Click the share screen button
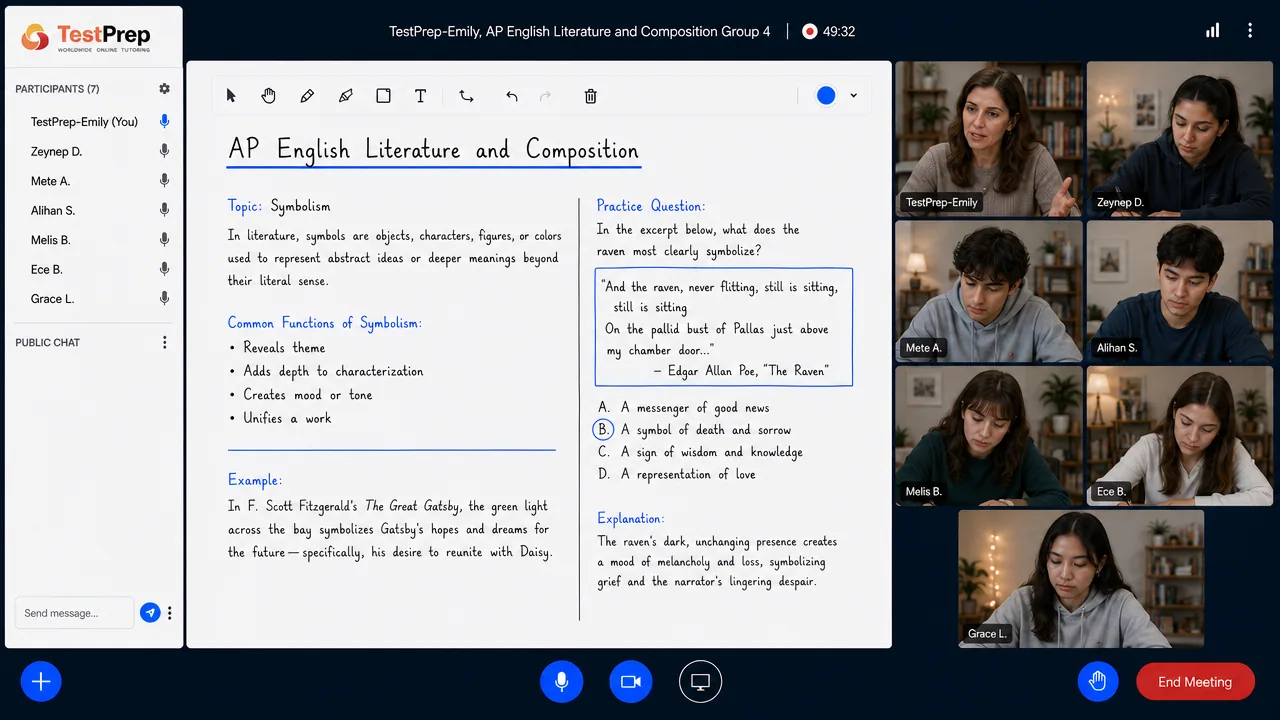1280x720 pixels. [x=700, y=682]
